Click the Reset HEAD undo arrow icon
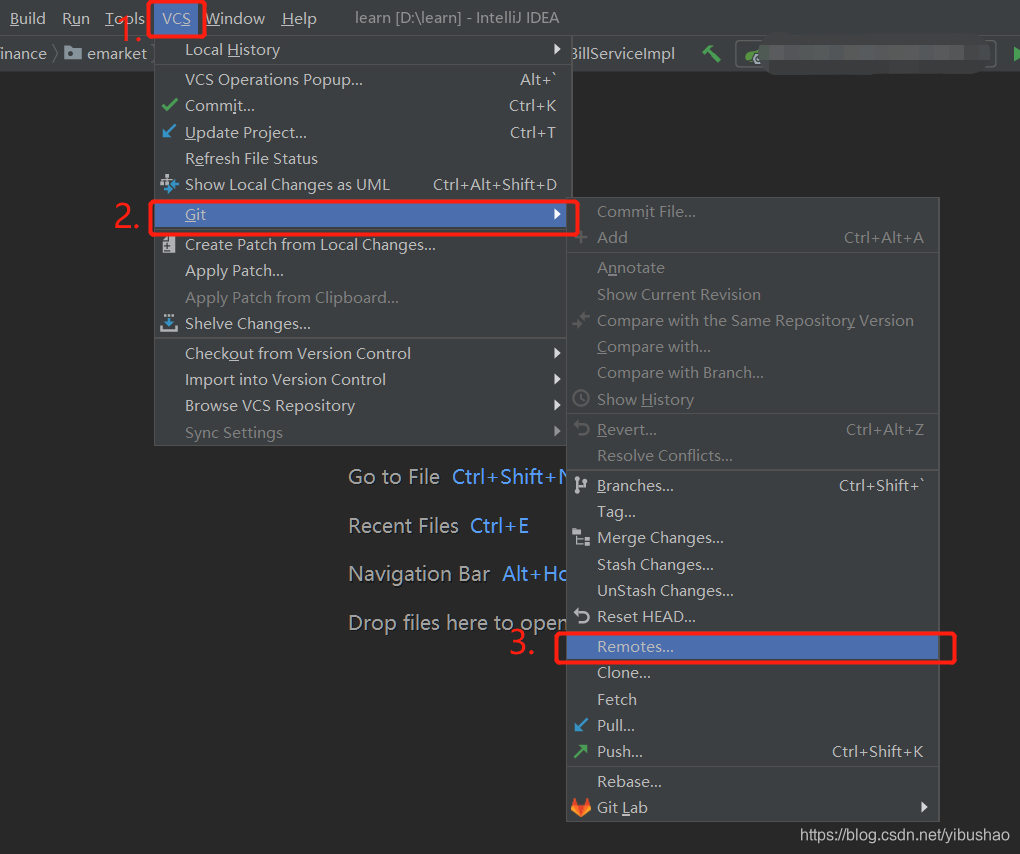1020x854 pixels. [582, 616]
